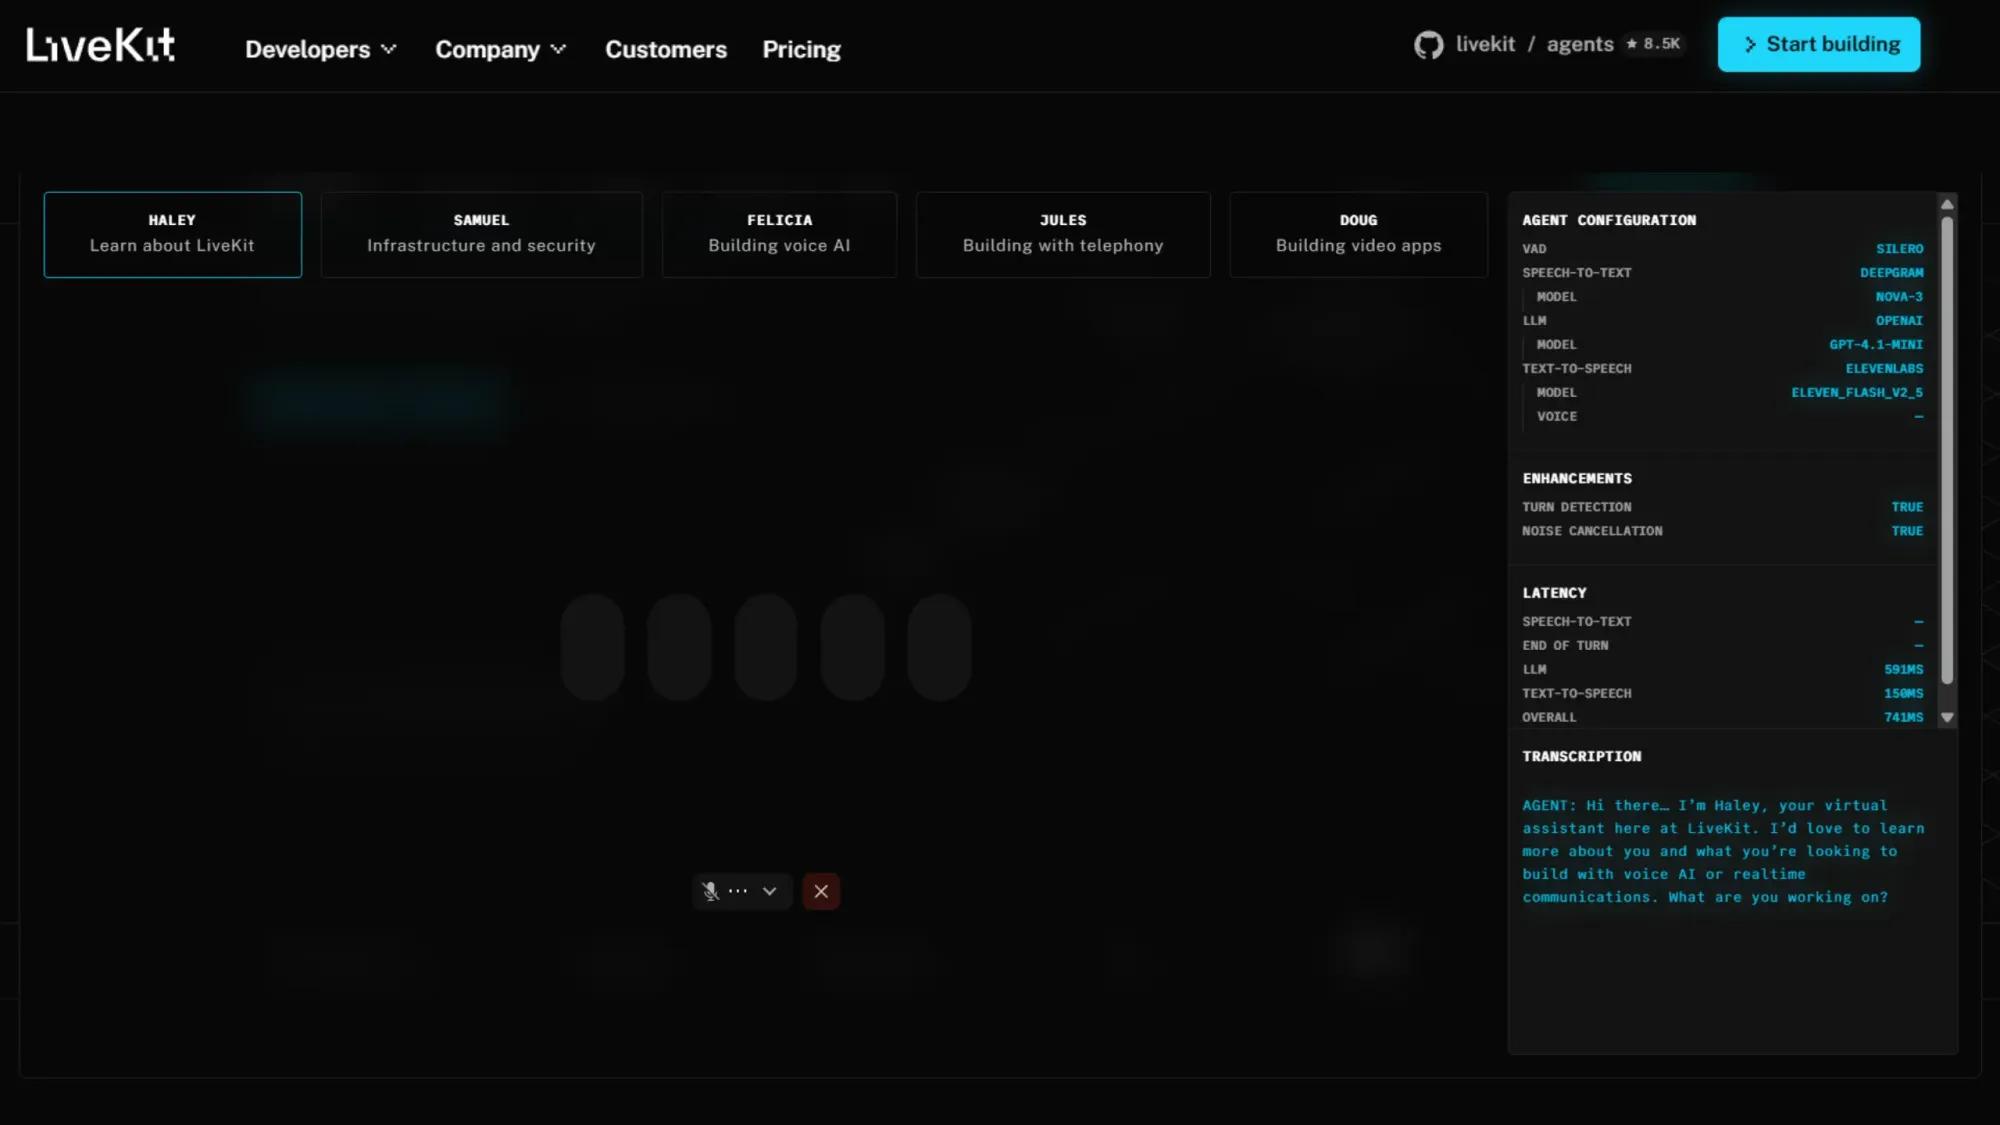Open the microphone device selector chevron
The height and width of the screenshot is (1125, 2000).
click(769, 891)
